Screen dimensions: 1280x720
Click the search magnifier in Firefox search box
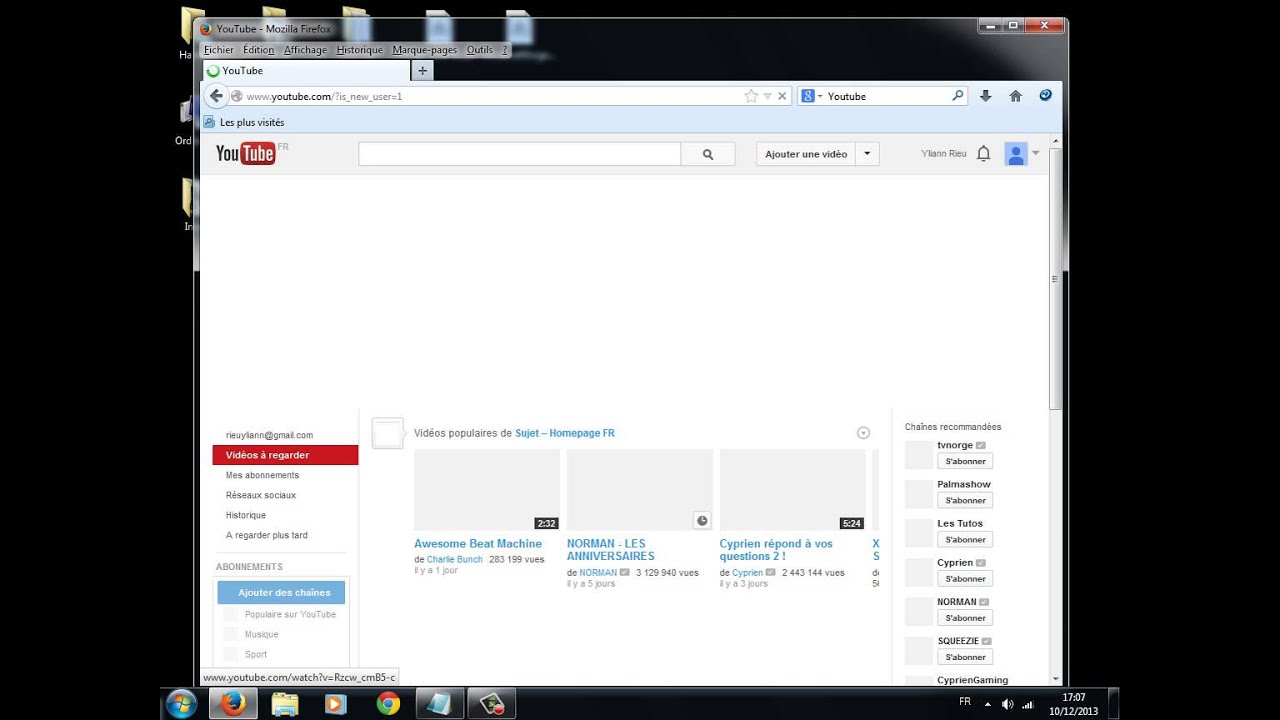tap(957, 96)
